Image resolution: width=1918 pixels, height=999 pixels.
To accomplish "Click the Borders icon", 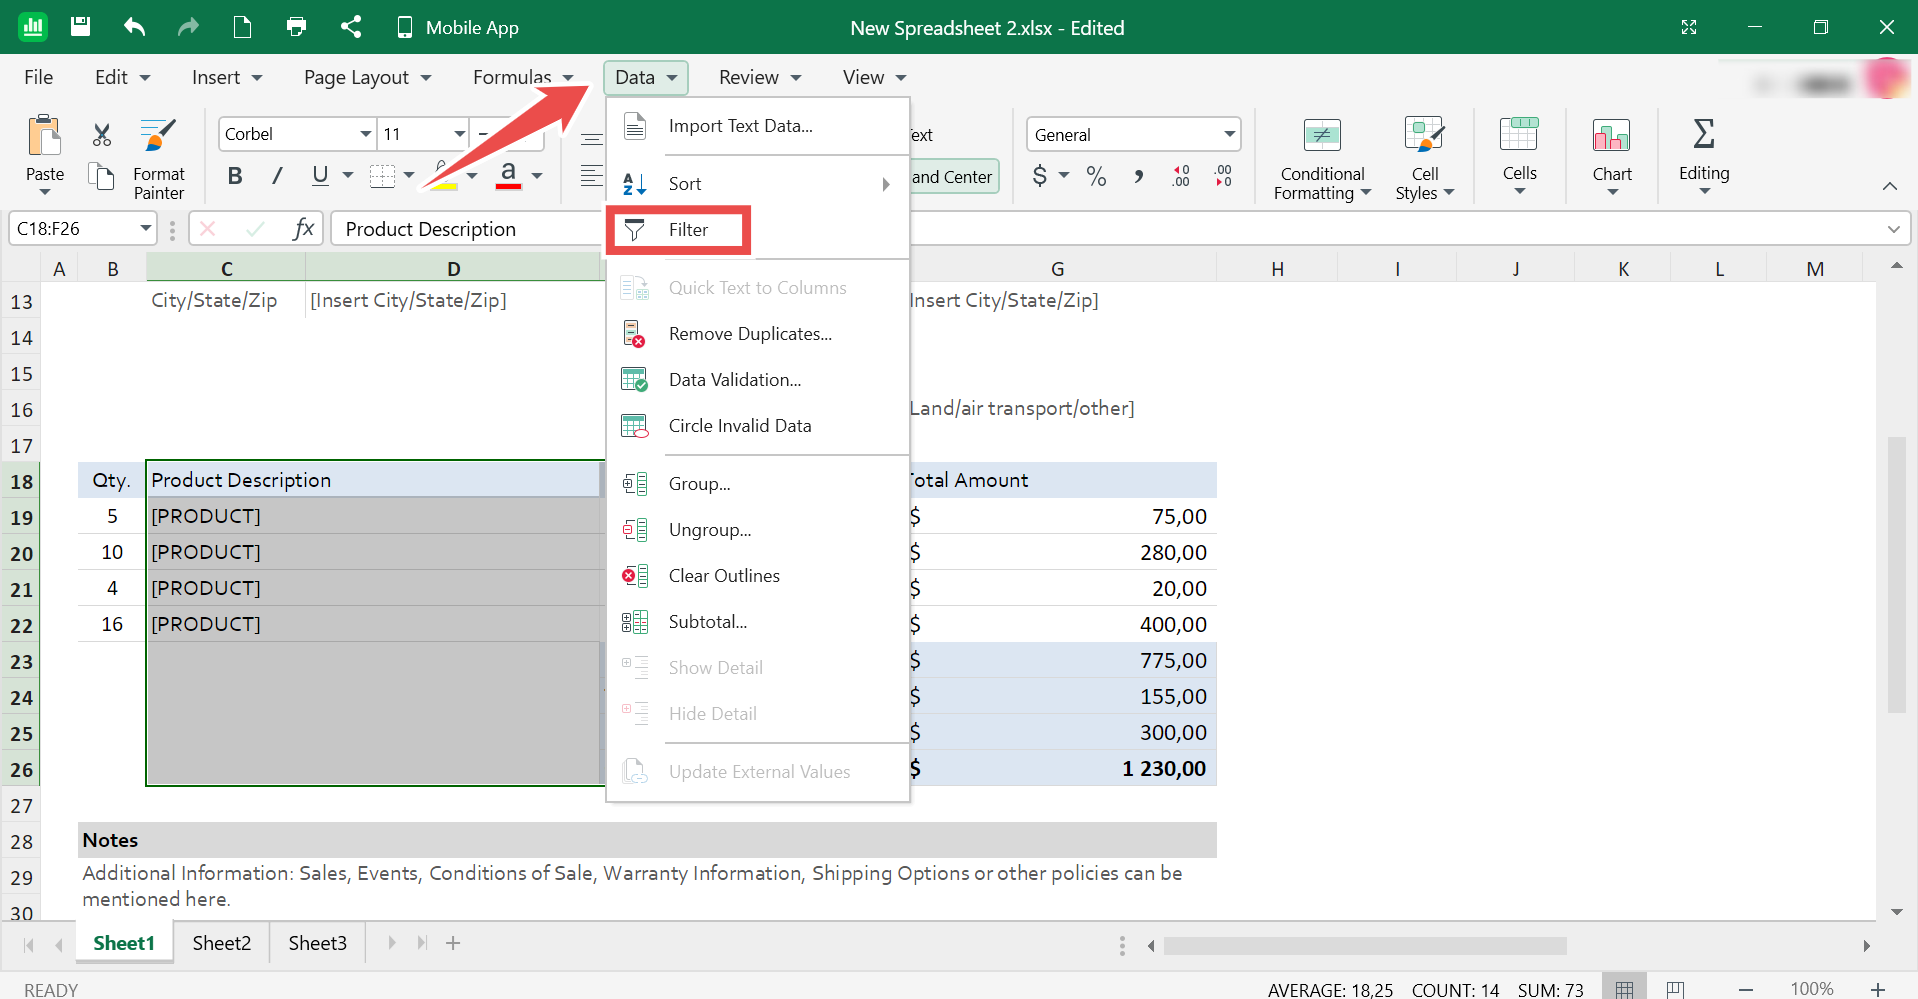I will 382,176.
